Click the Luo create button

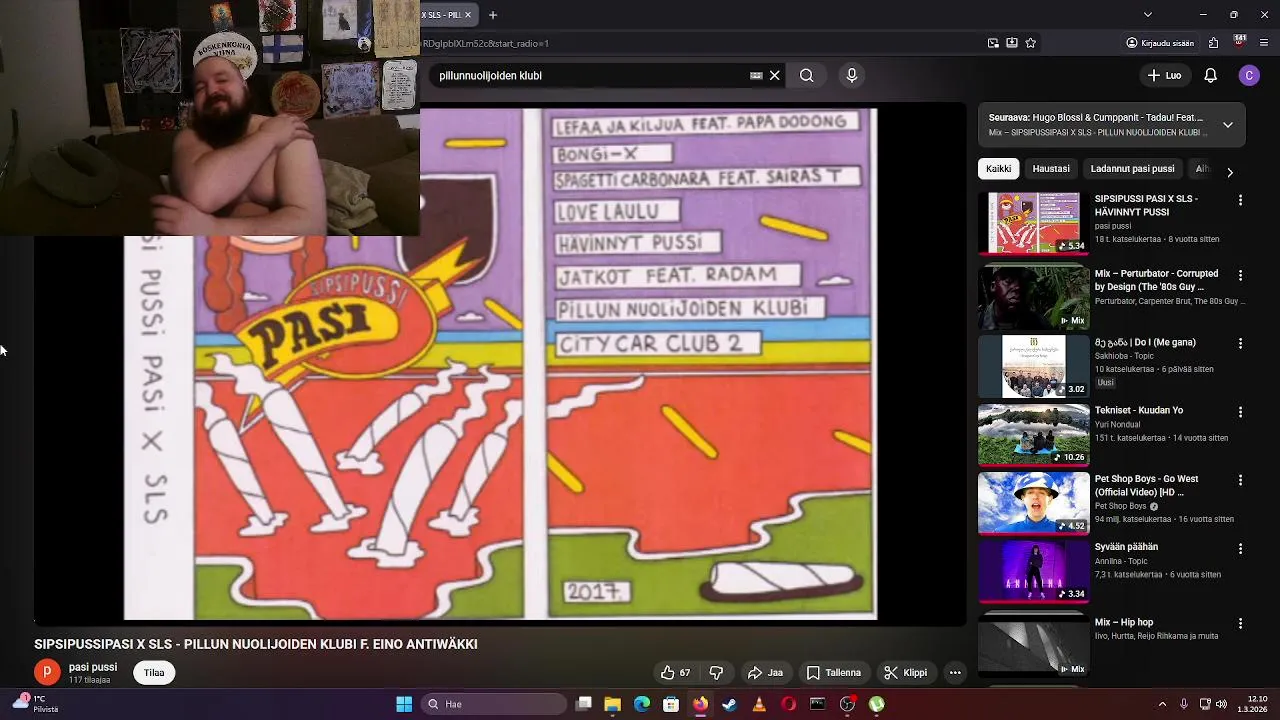pyautogui.click(x=1164, y=75)
